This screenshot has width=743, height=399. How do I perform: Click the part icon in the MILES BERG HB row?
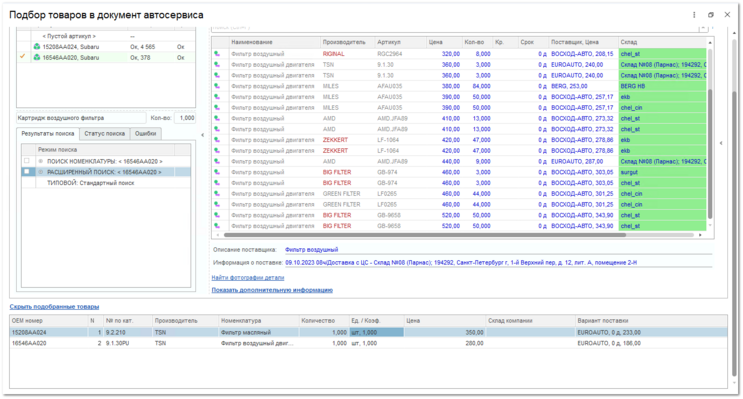pos(217,86)
